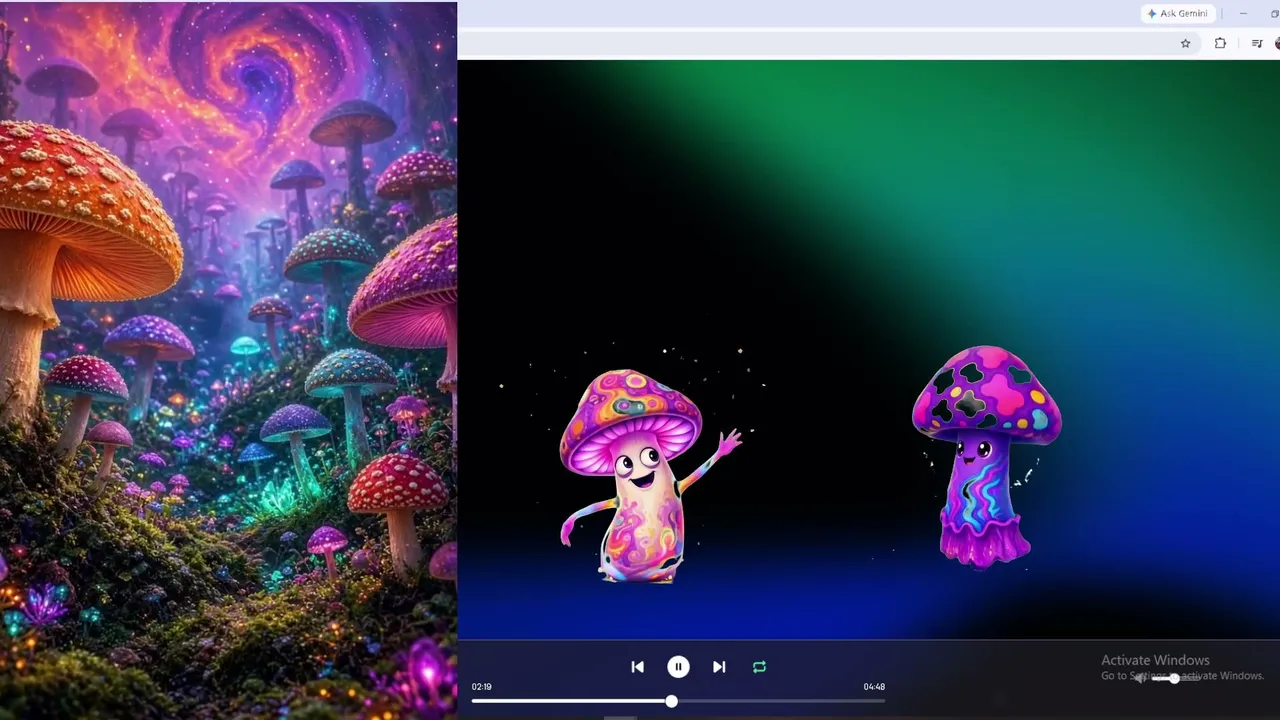Adjust the volume slider knob
1280x720 pixels.
click(x=1174, y=679)
